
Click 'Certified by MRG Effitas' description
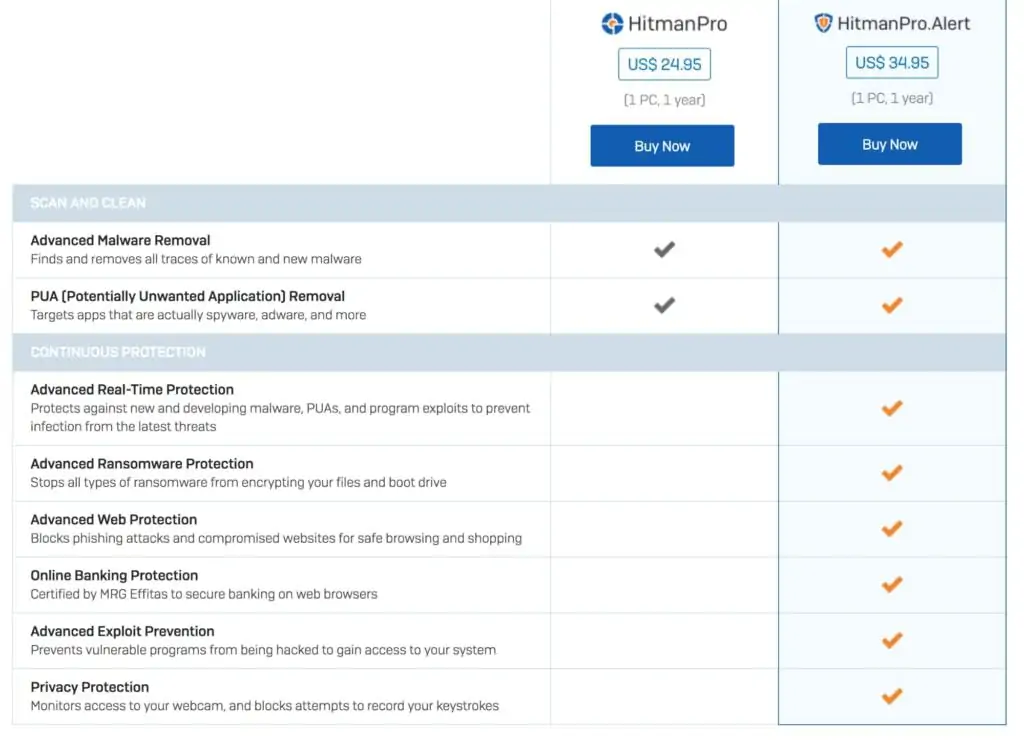tap(204, 594)
